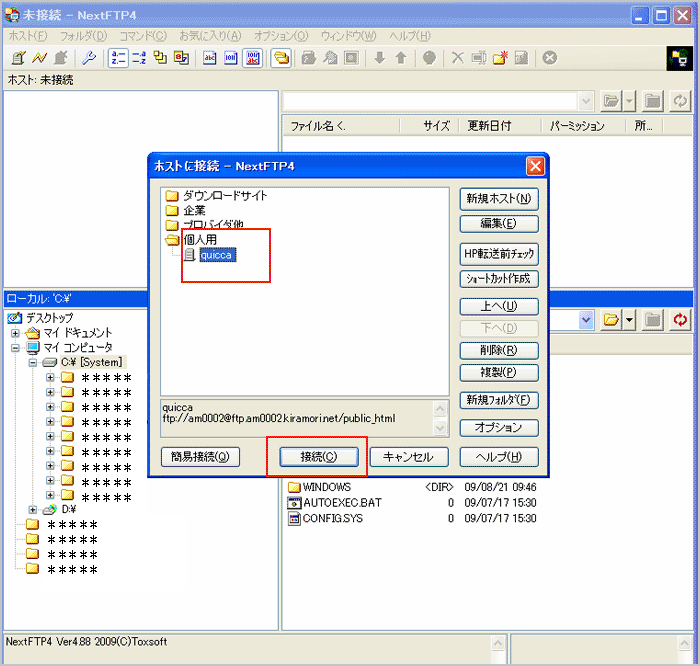The width and height of the screenshot is (700, 666).
Task: Expand the マイ ドキュメント tree node
Action: (16, 333)
